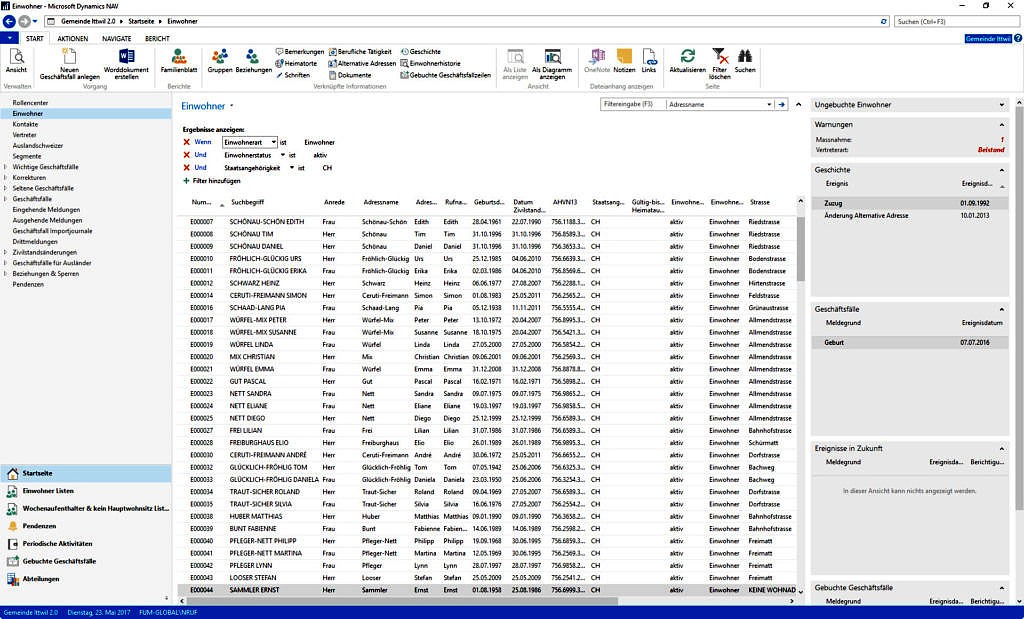
Task: Open the Staatsangehörigkeit filter dropdown
Action: 292,168
